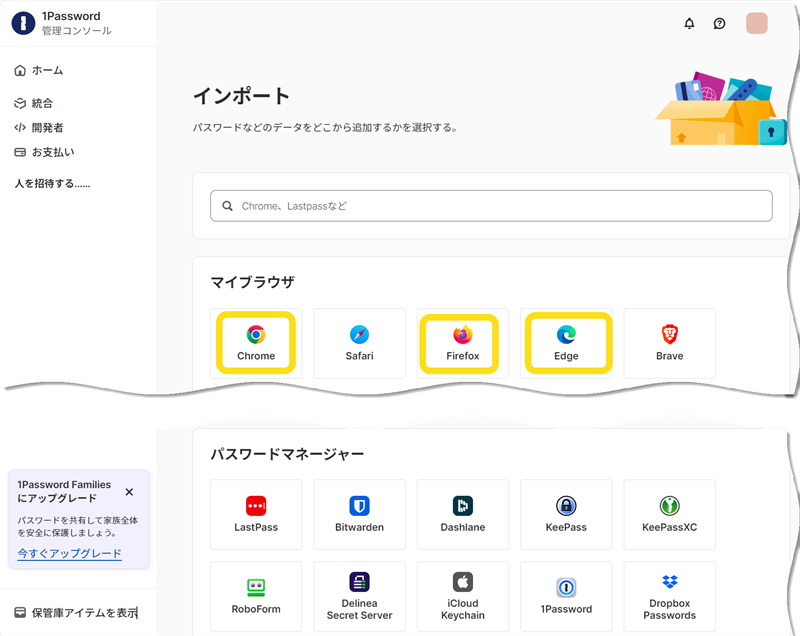Pick the Brave browser tile

pos(669,343)
